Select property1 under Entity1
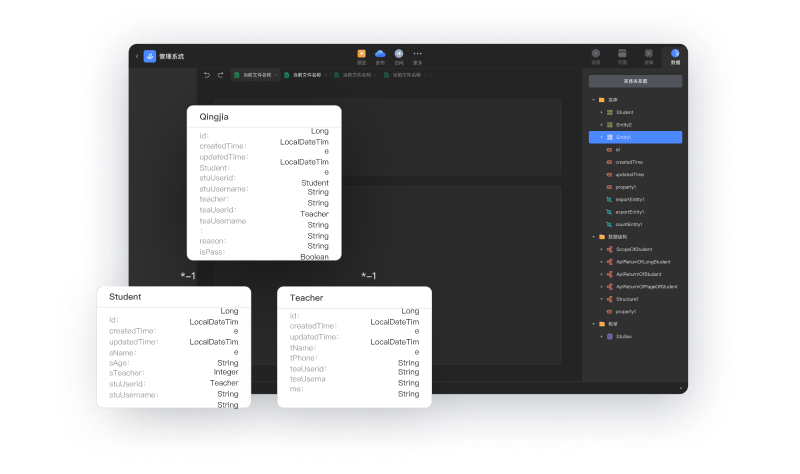Viewport: 800px width, 474px height. pyautogui.click(x=626, y=187)
